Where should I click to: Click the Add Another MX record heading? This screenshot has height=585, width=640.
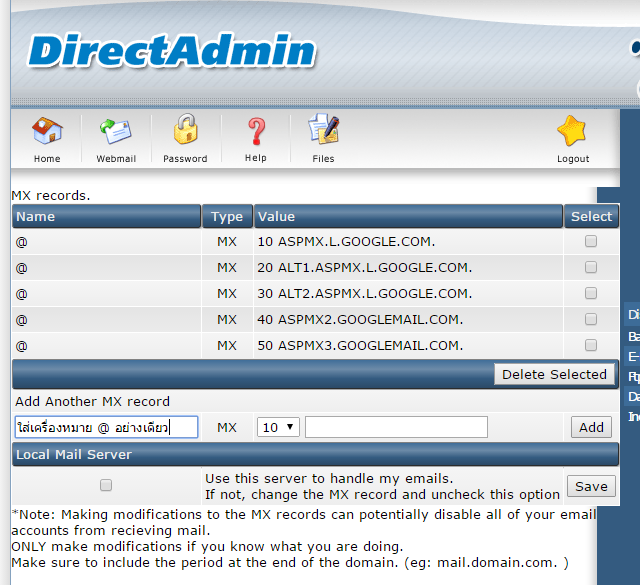tap(92, 401)
